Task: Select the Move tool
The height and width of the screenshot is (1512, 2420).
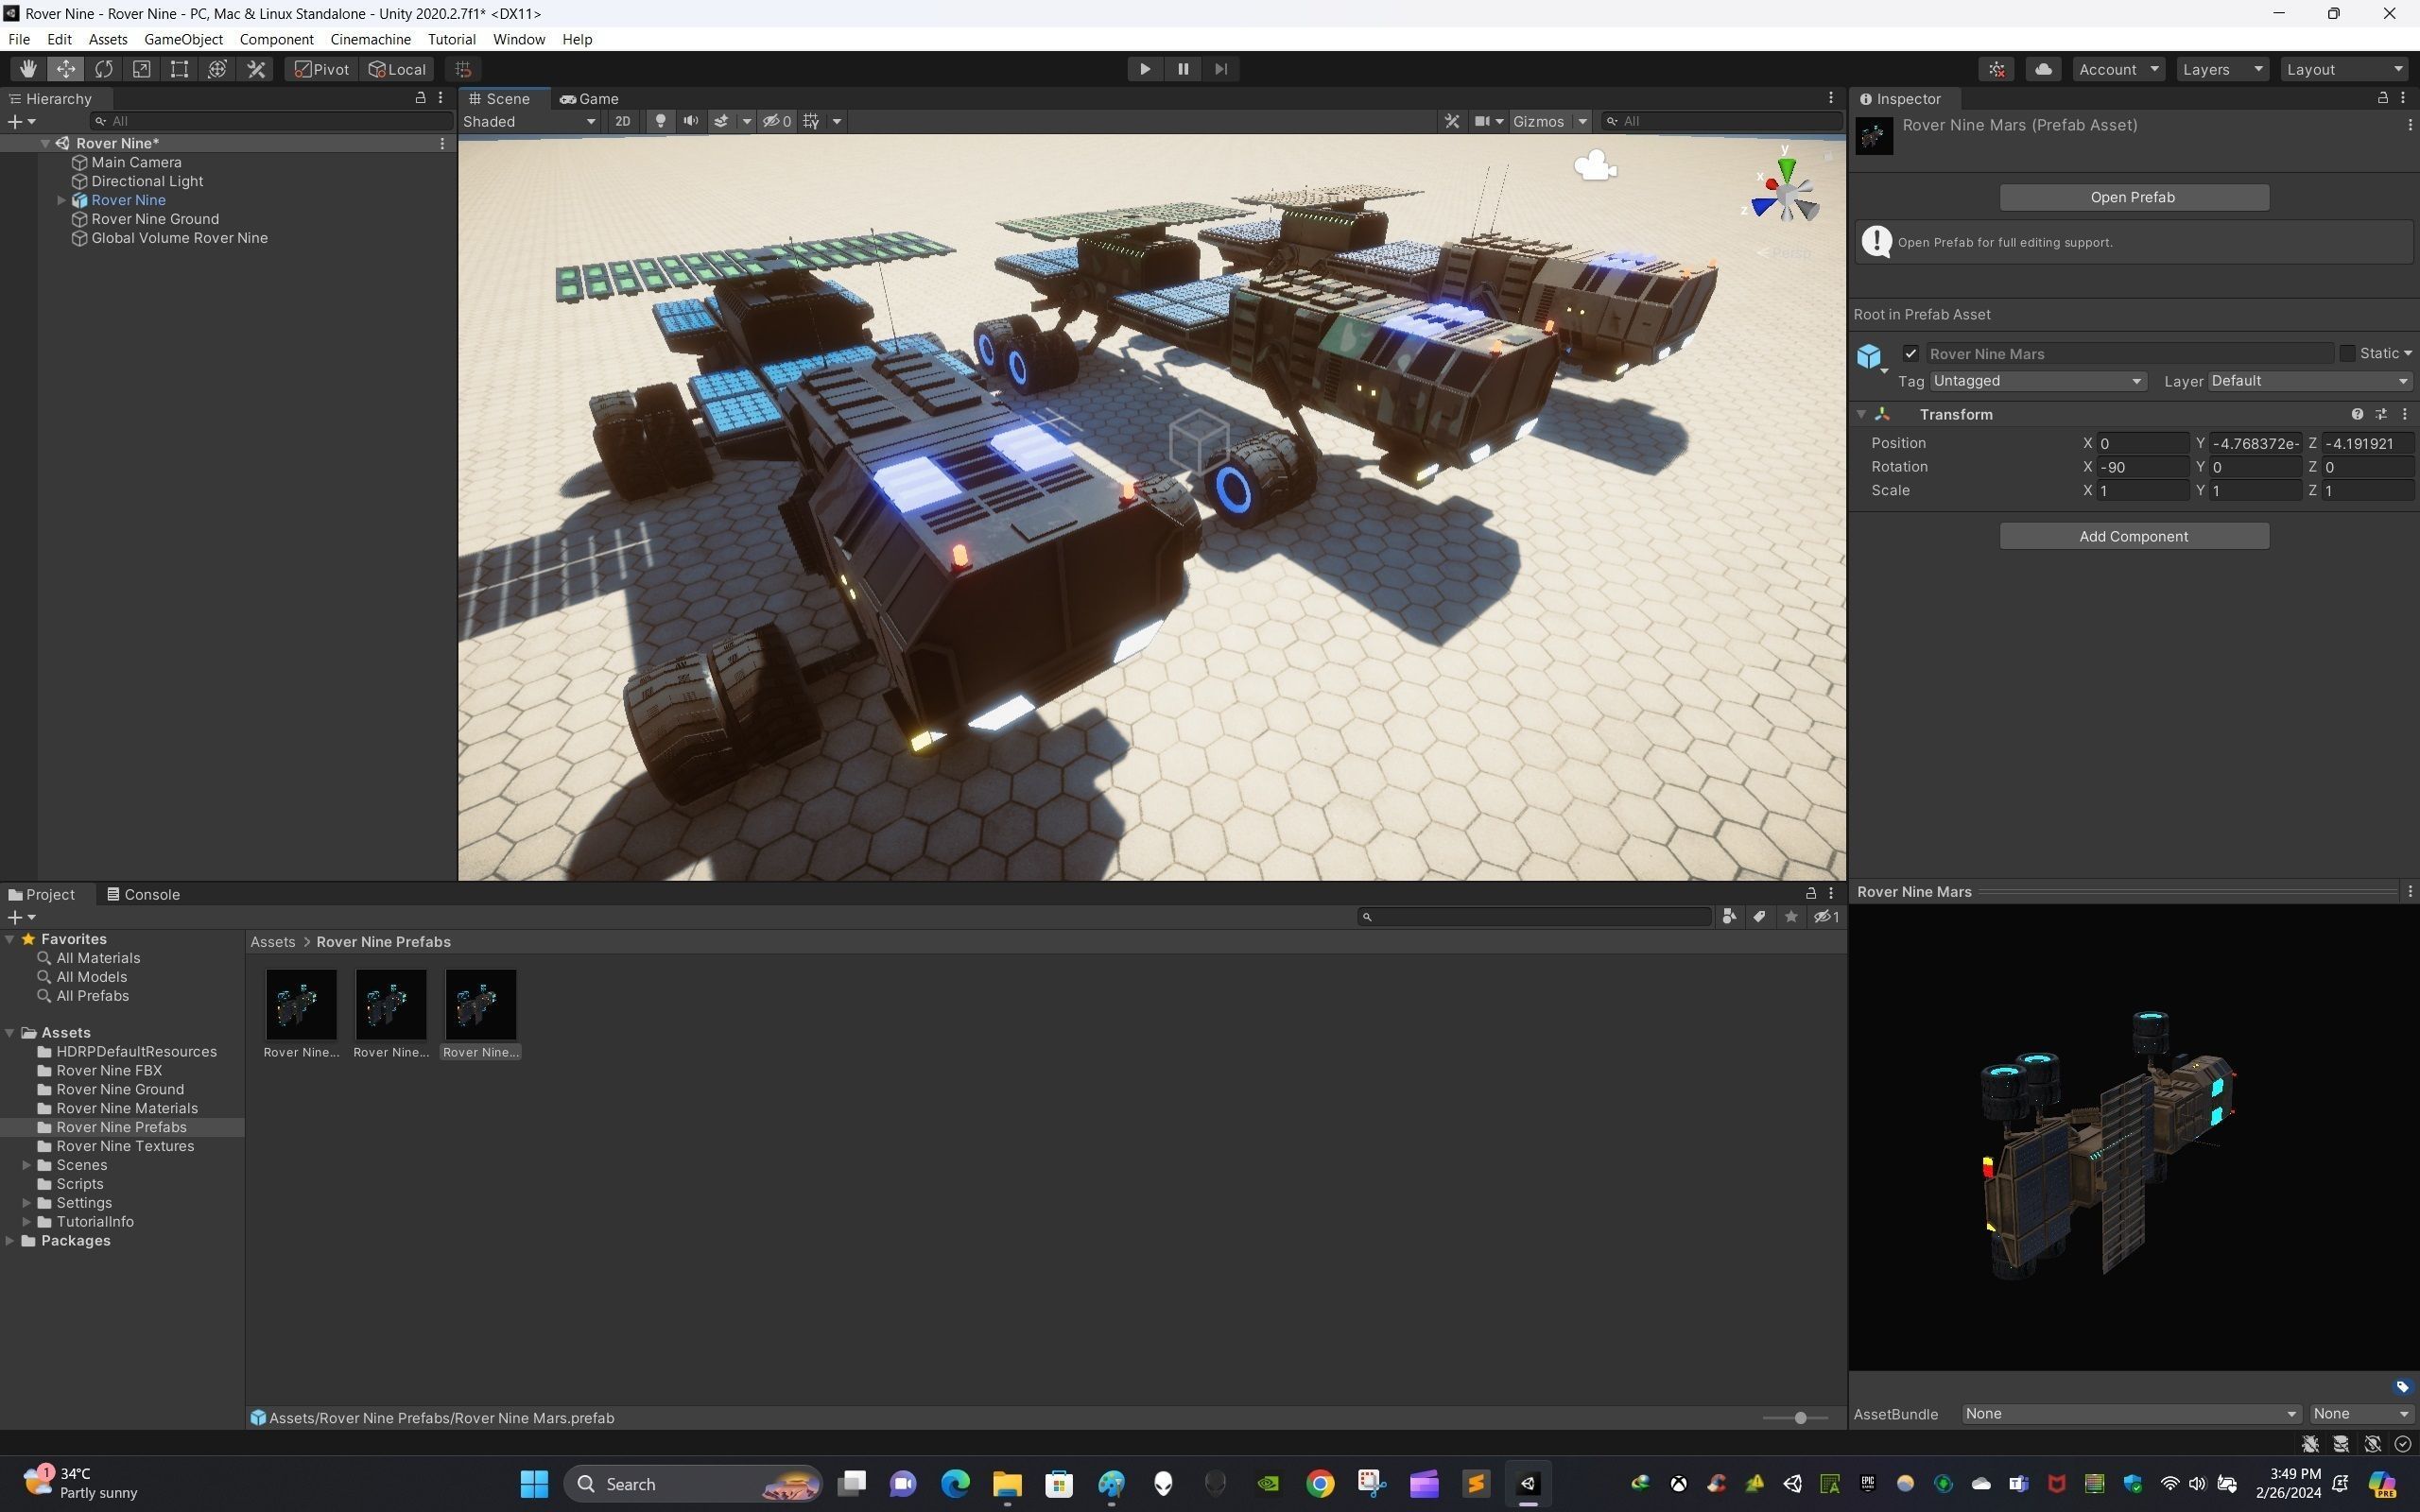Action: (66, 69)
